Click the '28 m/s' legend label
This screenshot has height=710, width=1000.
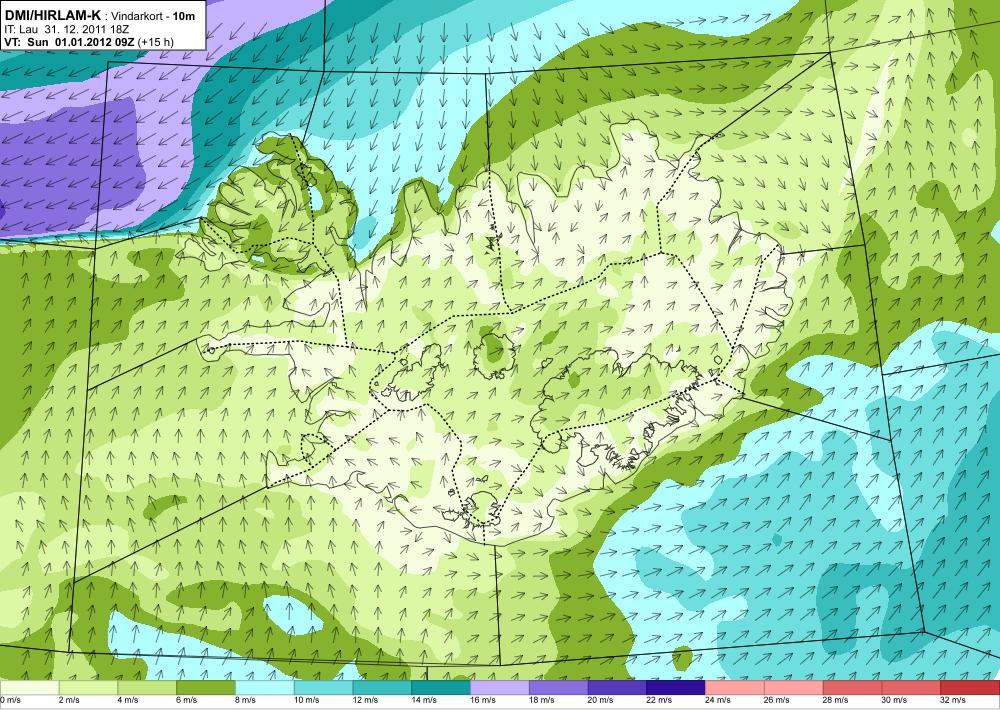(835, 700)
